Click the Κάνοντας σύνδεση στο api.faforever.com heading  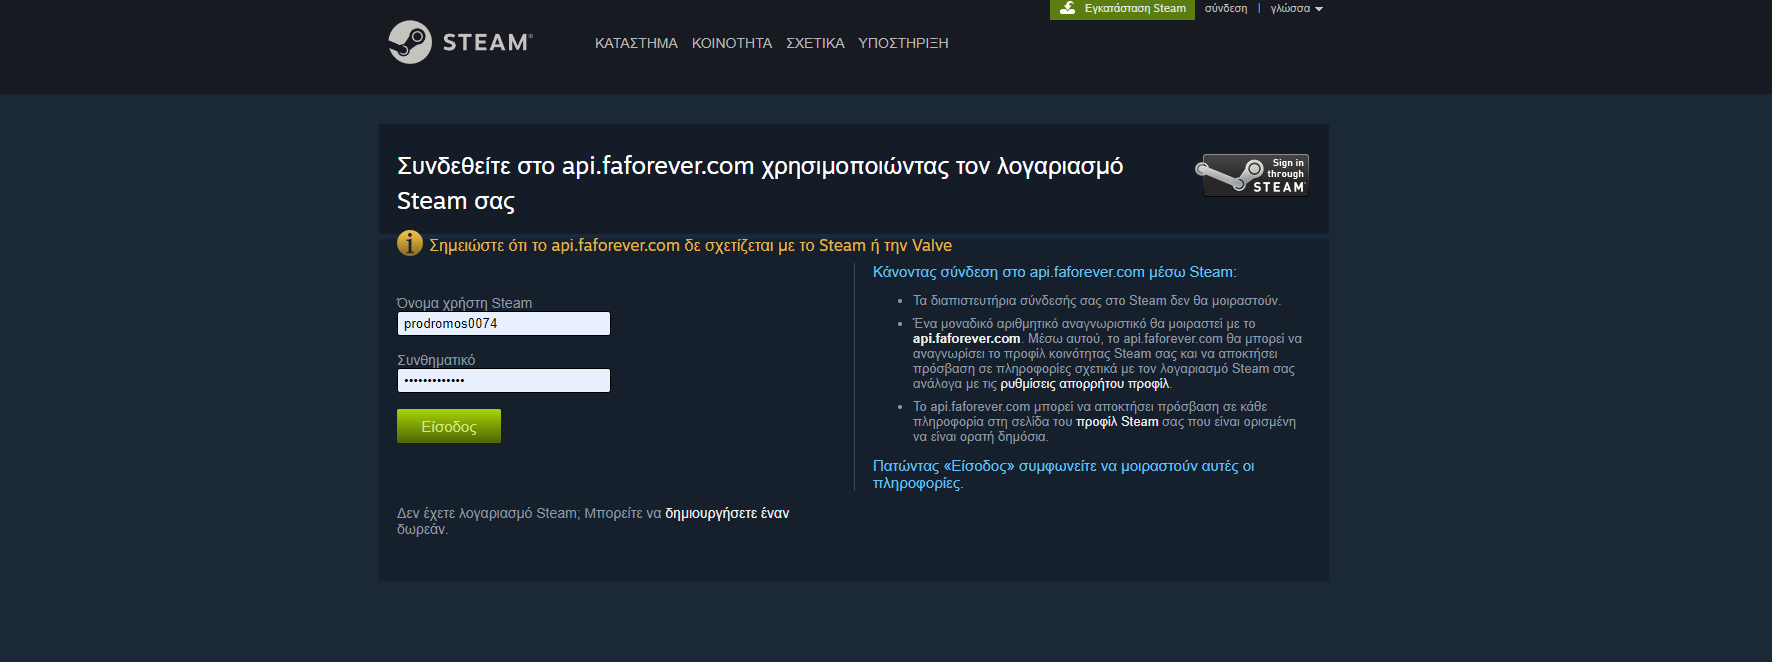tap(1054, 272)
